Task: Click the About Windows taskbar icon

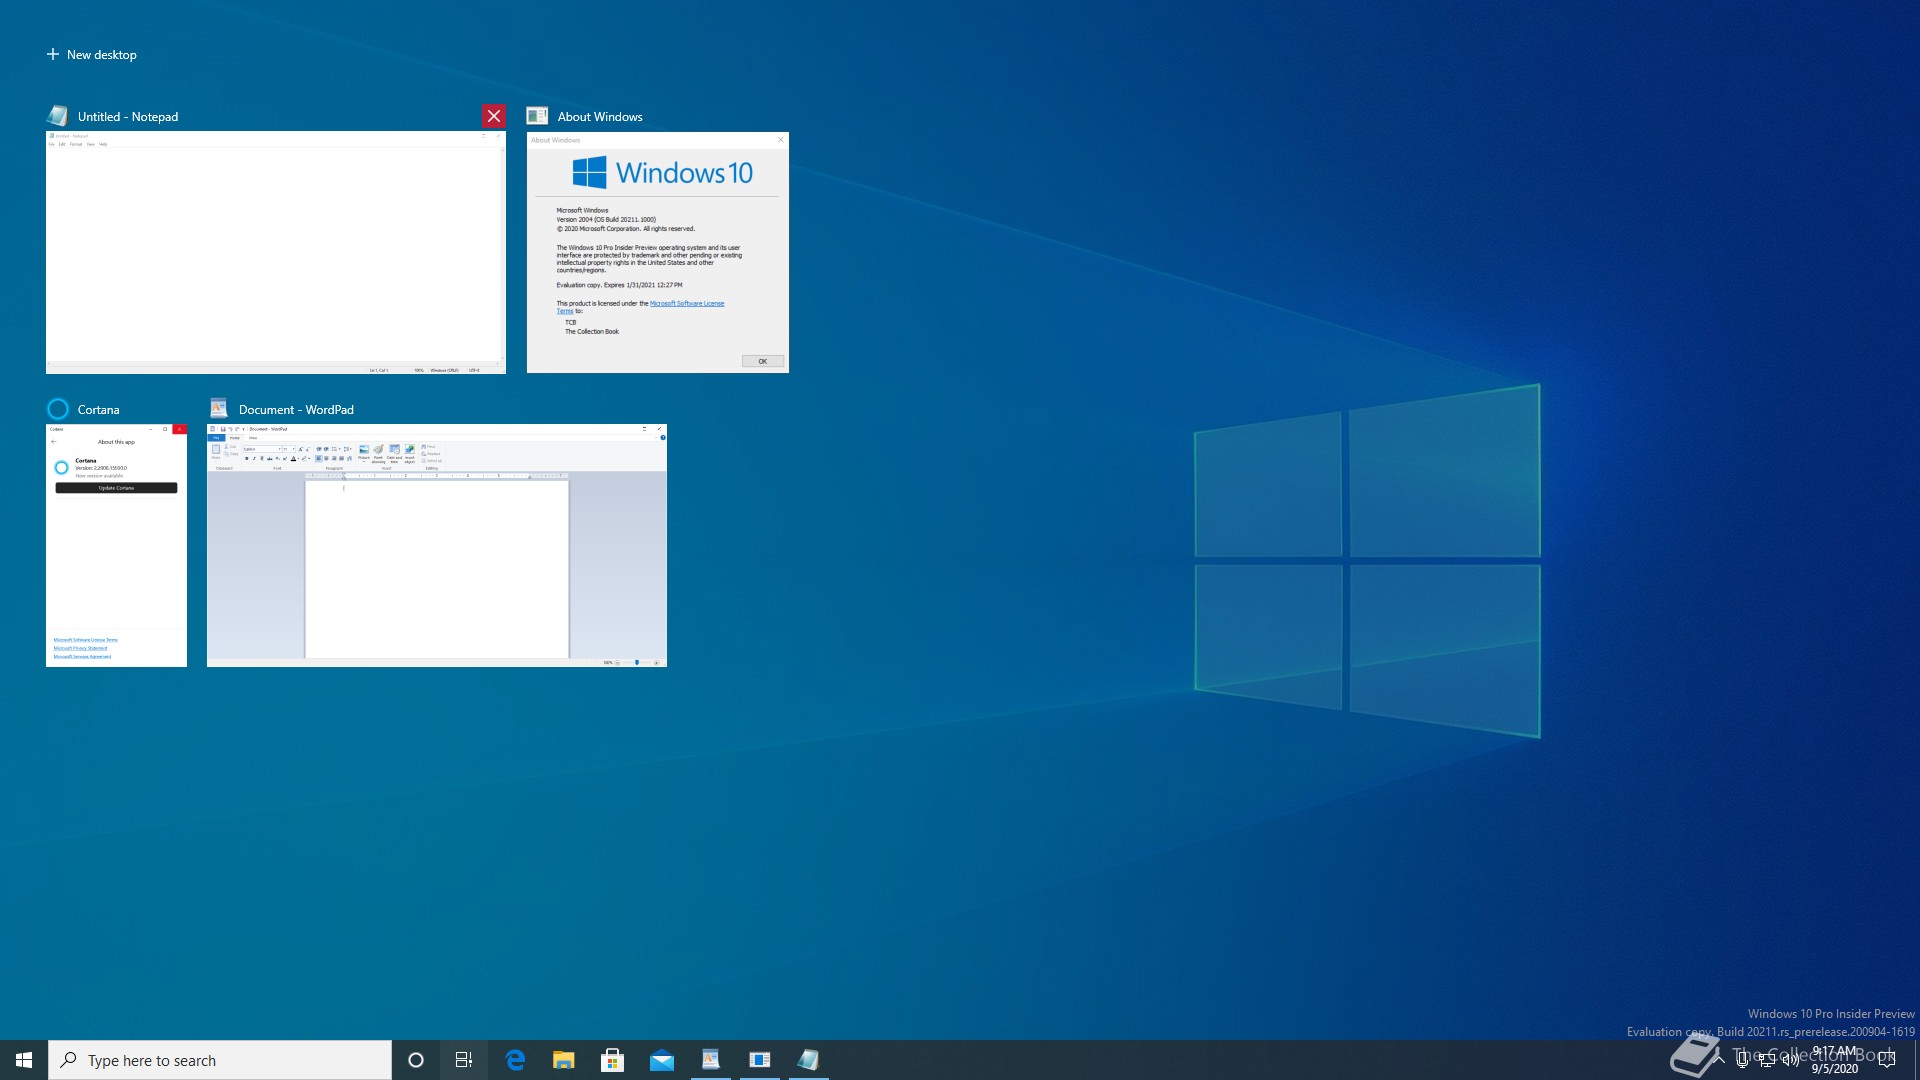Action: pyautogui.click(x=760, y=1060)
